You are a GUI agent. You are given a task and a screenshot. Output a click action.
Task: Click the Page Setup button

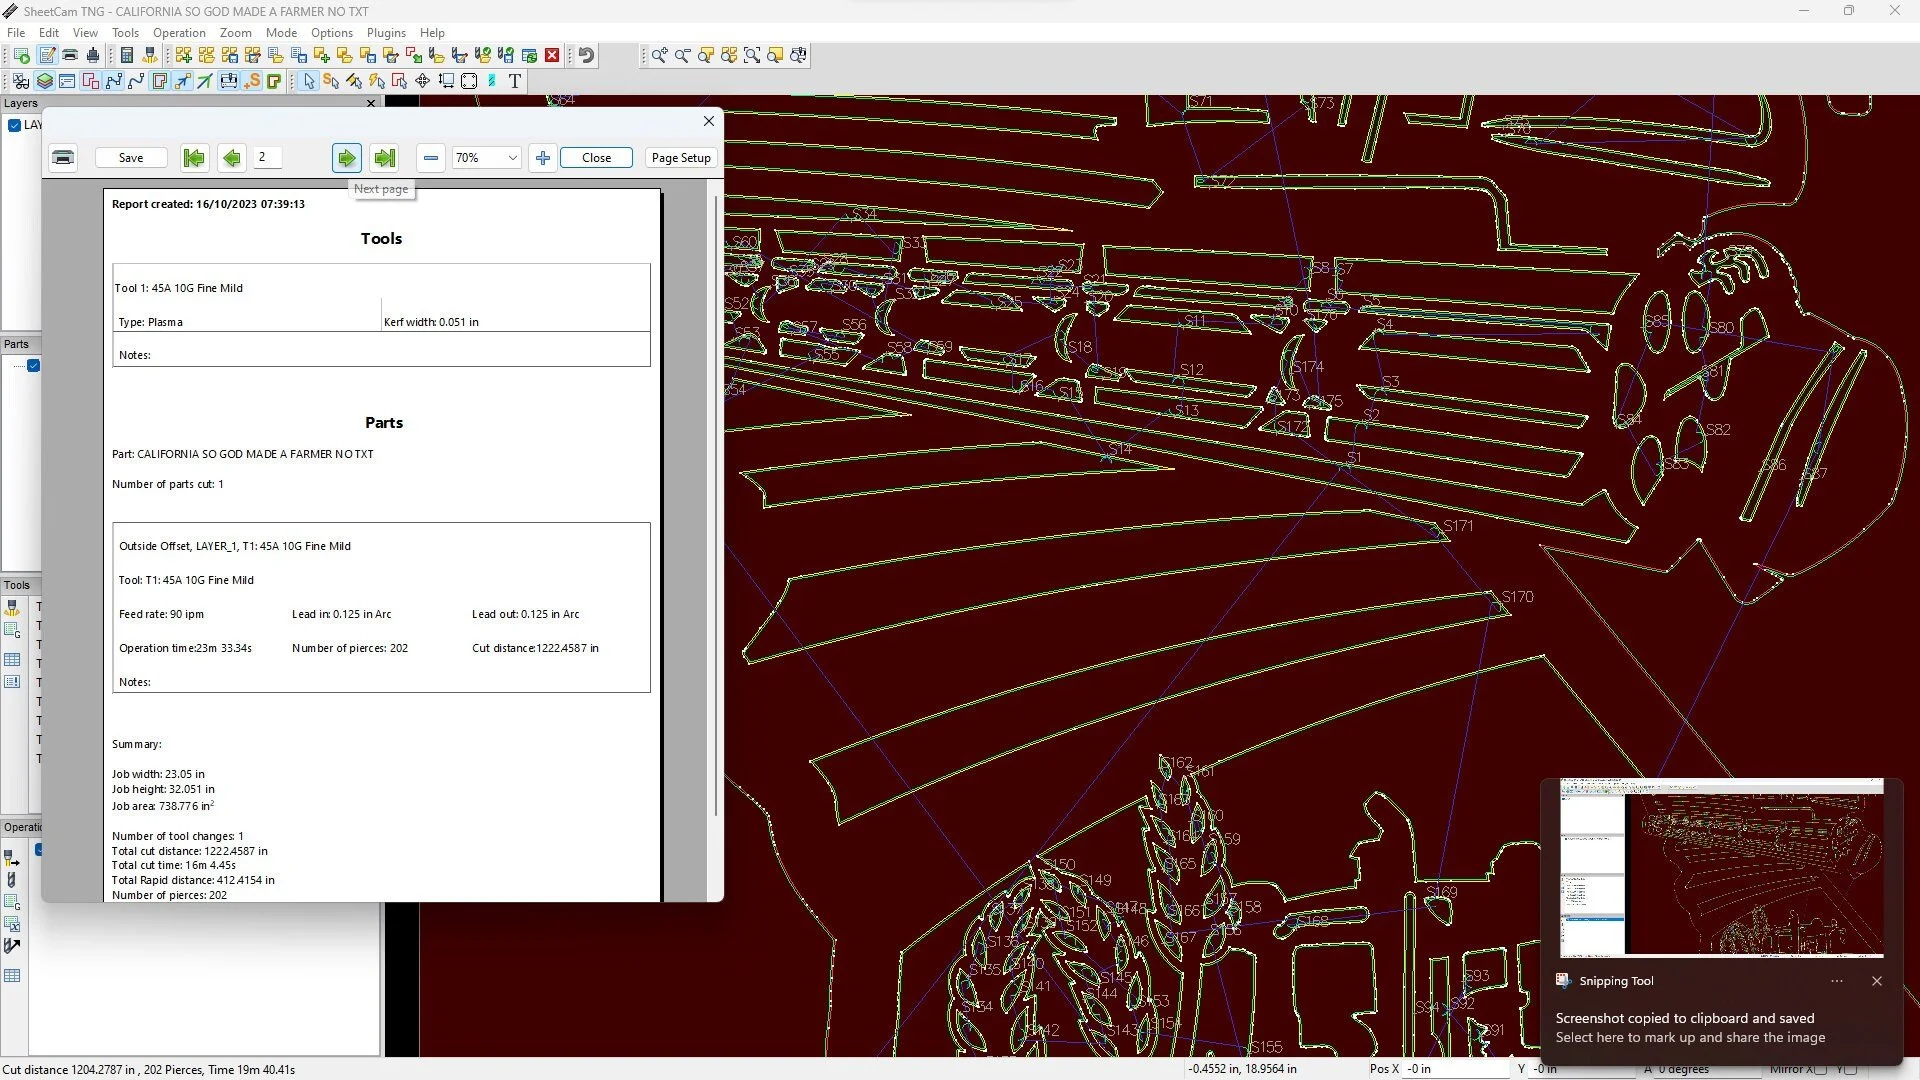(680, 158)
